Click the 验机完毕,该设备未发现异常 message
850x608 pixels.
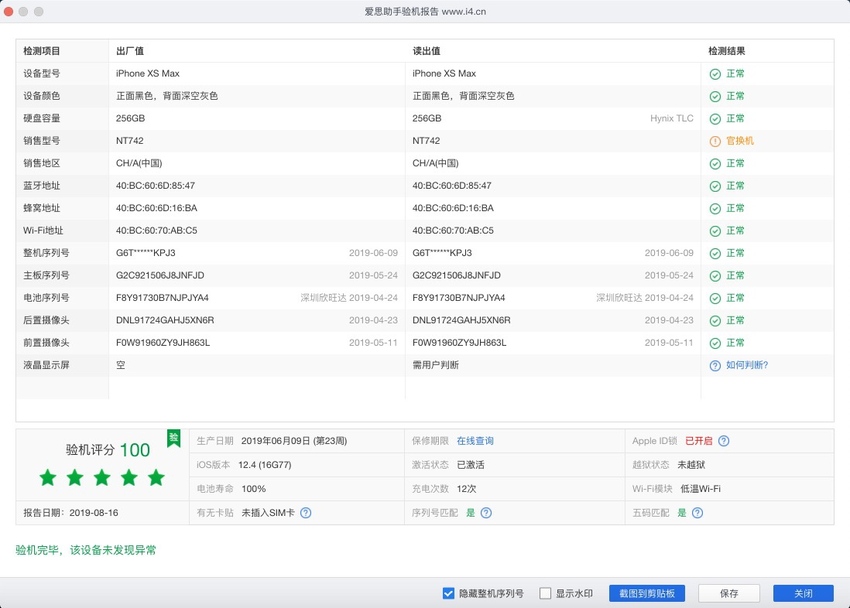(x=86, y=550)
